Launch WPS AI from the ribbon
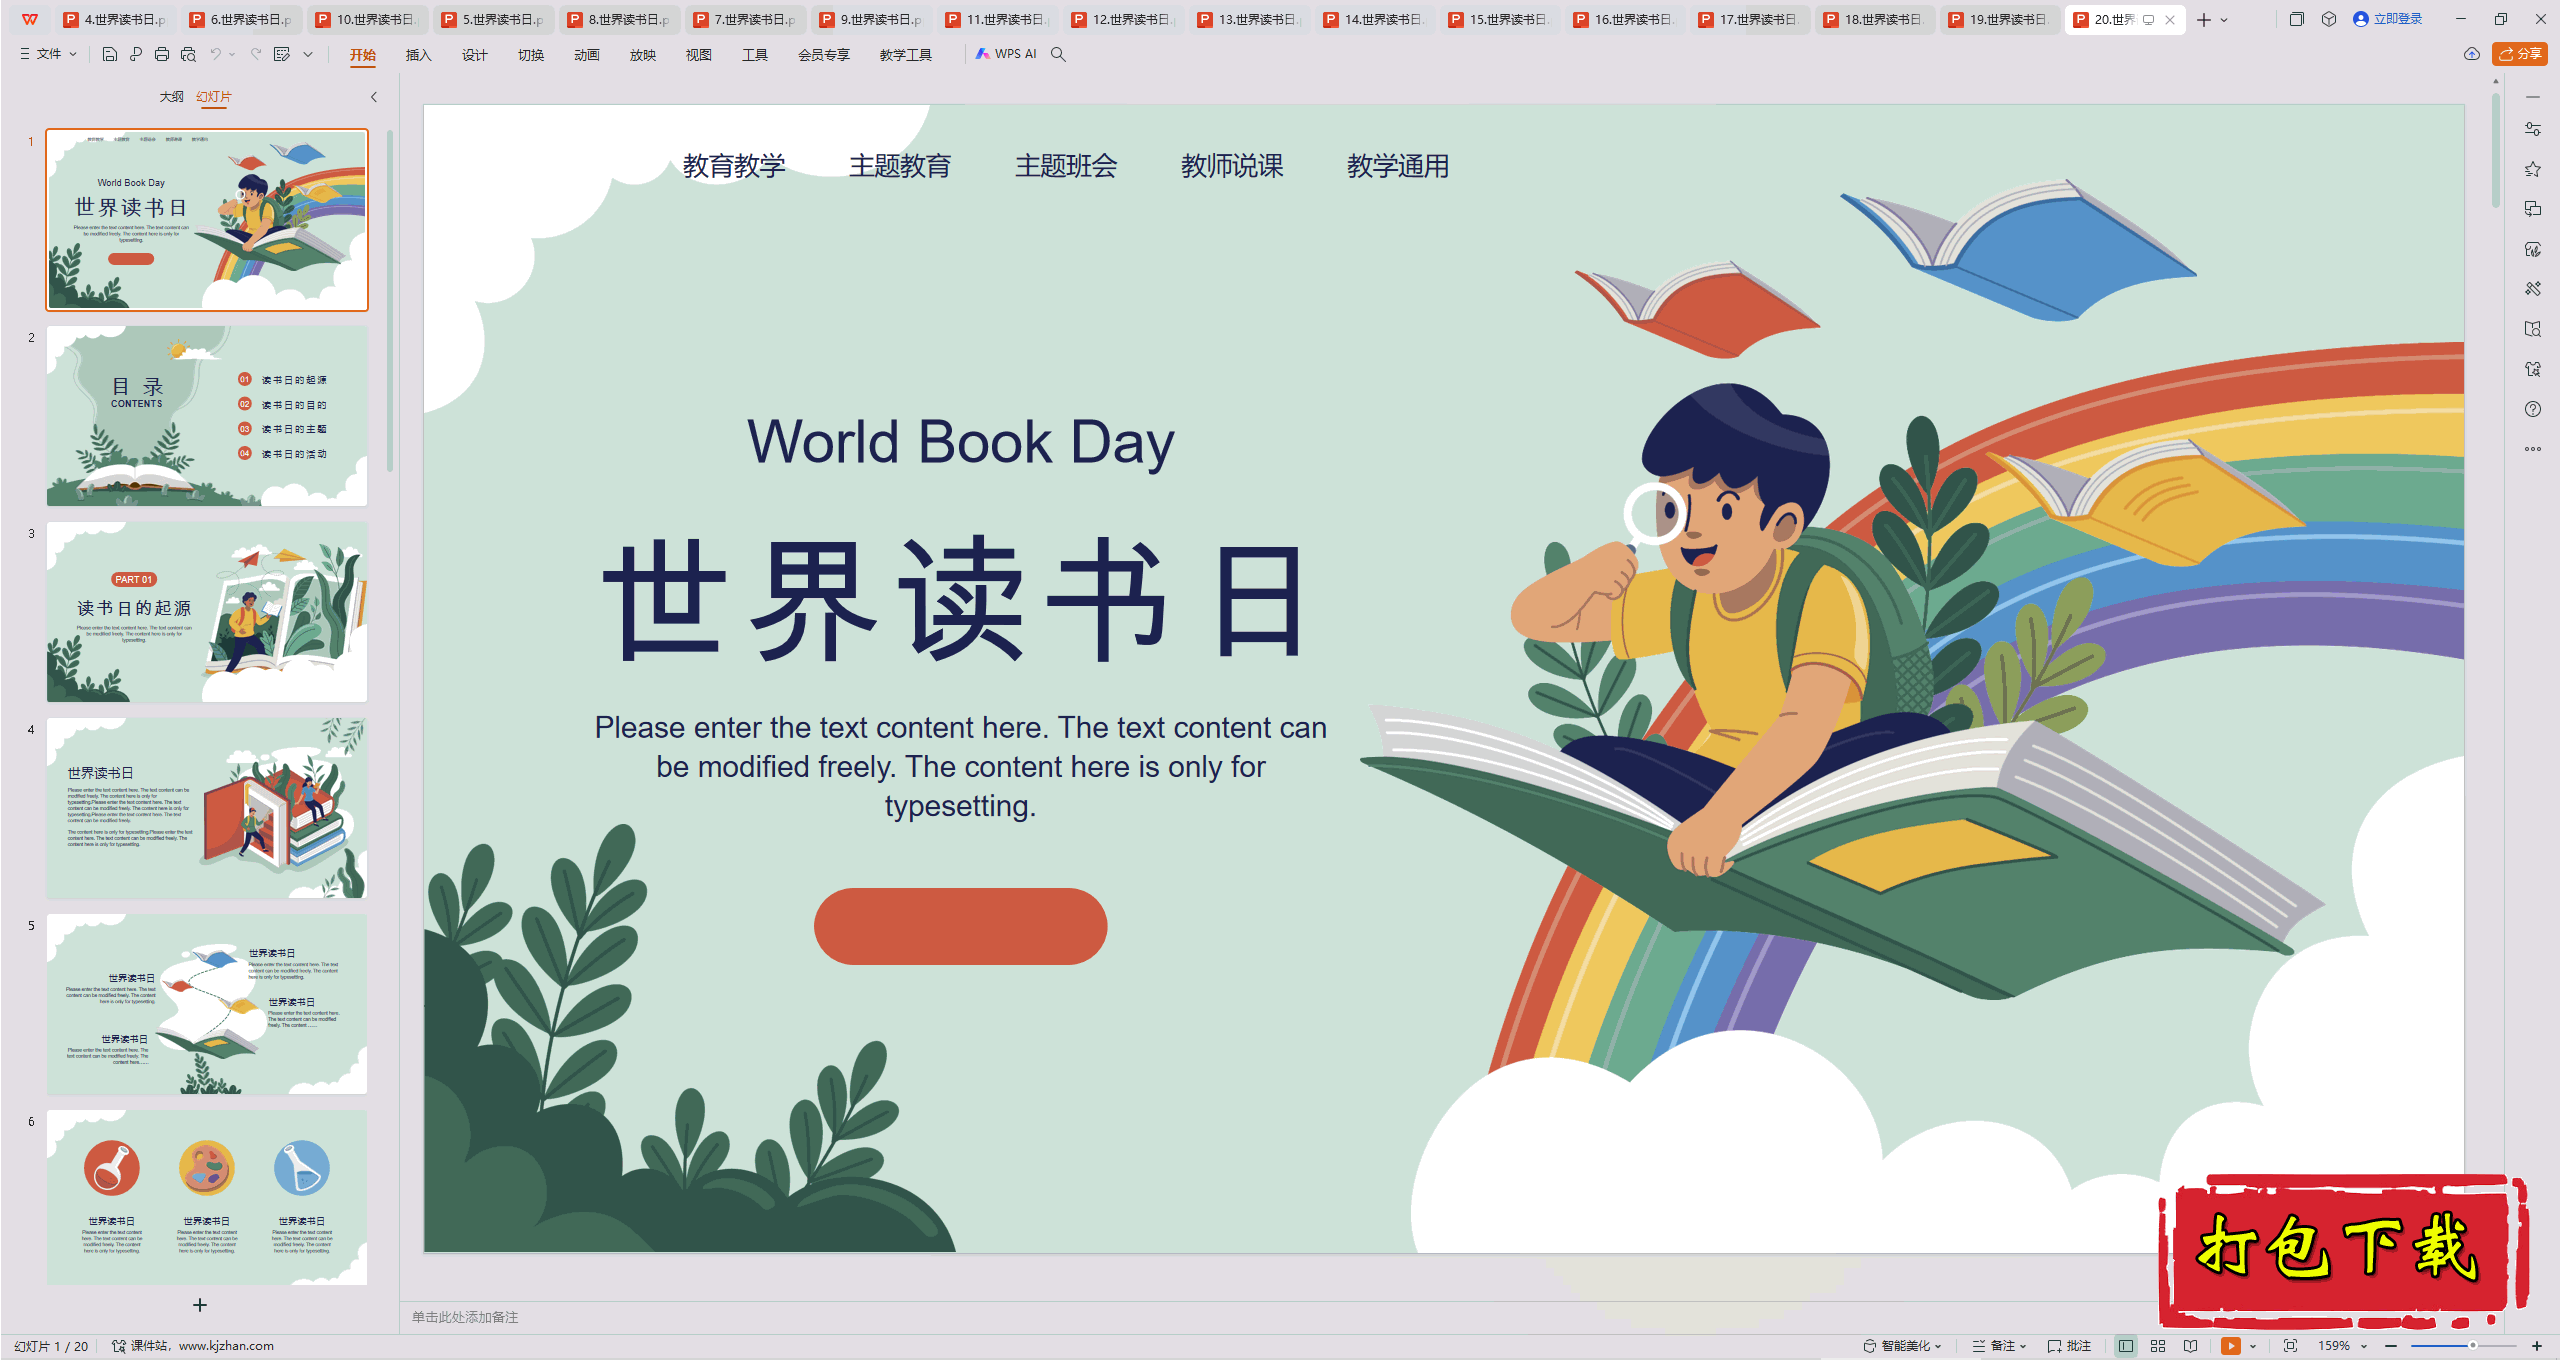 click(1006, 54)
